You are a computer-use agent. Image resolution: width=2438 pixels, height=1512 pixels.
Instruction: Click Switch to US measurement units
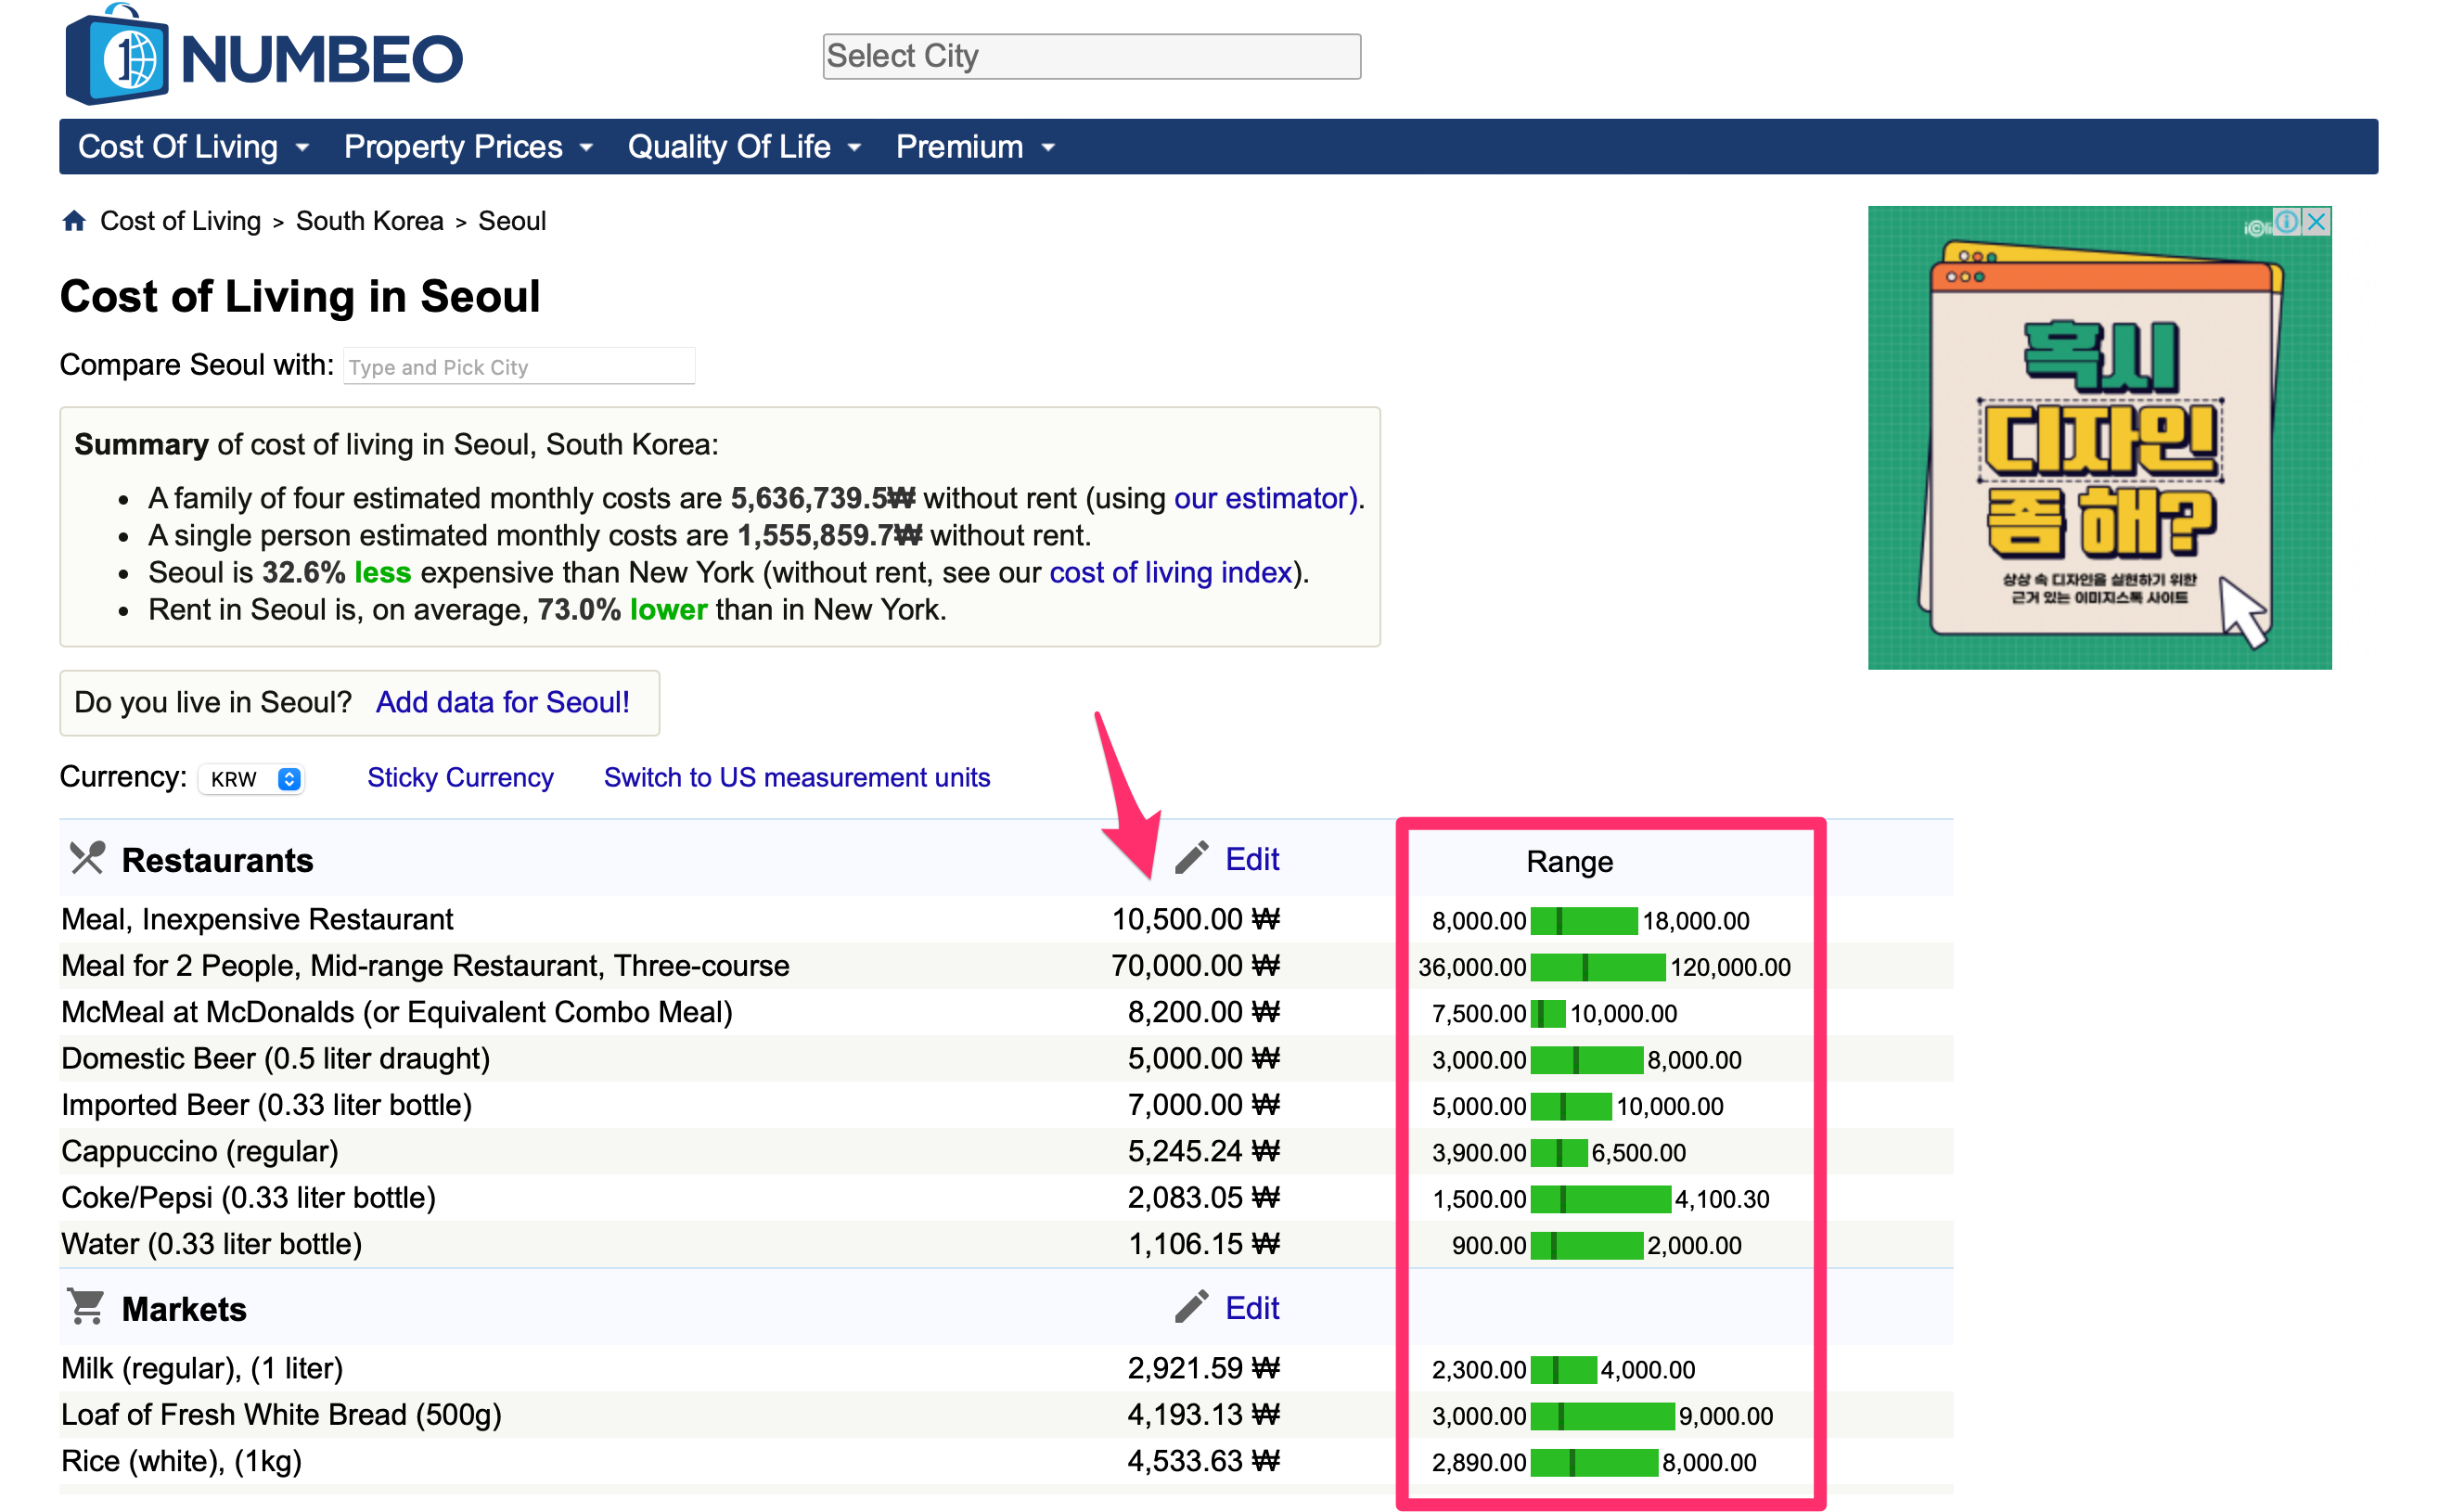point(796,777)
